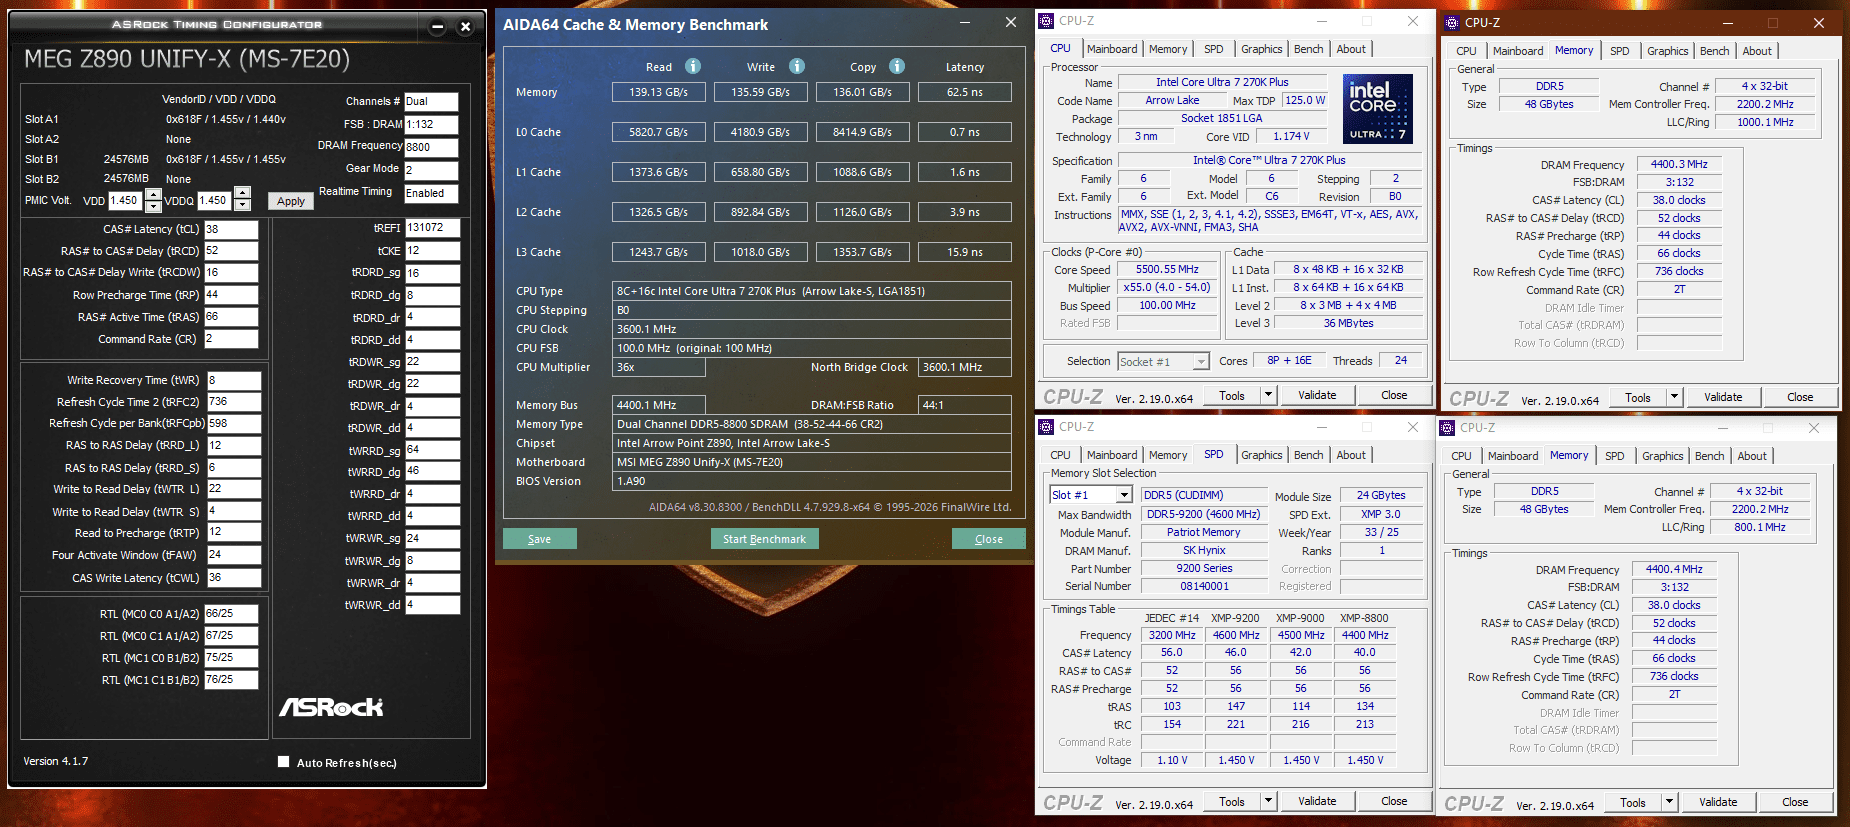Click the CPU-Z title icon in the CPU tab window

(x=1046, y=20)
